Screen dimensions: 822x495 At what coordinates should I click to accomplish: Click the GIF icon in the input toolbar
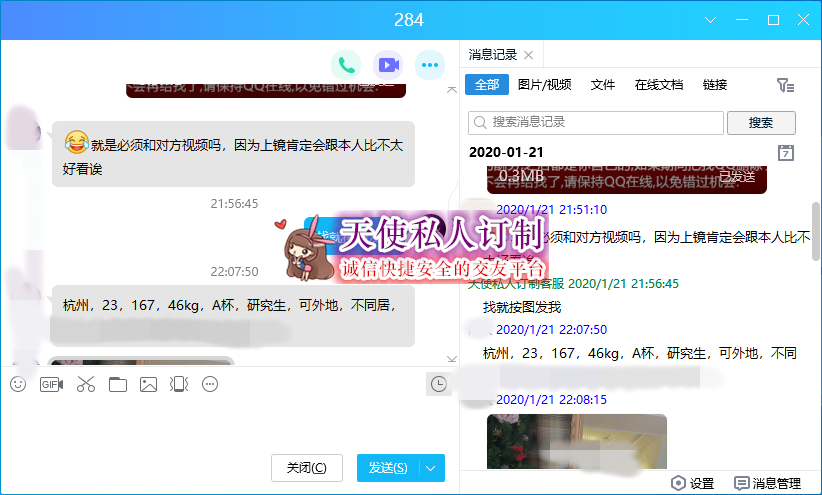point(51,384)
